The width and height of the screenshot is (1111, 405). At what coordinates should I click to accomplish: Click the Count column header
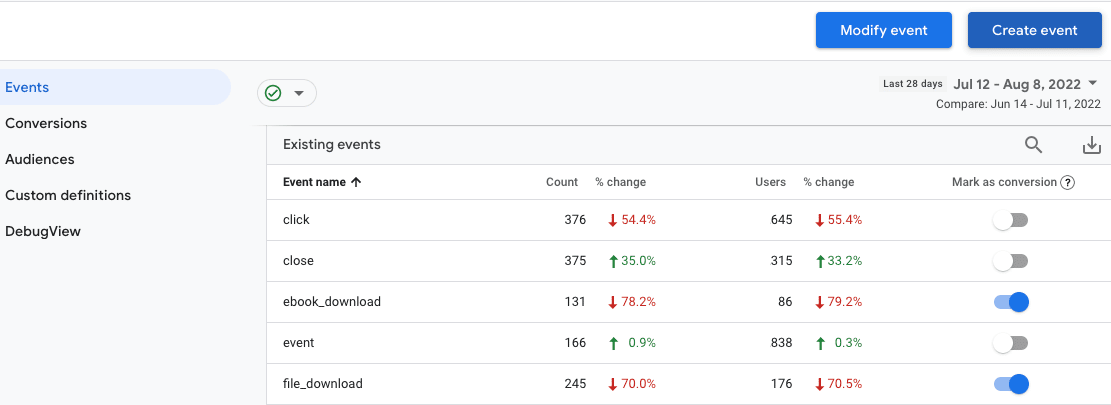tap(562, 183)
